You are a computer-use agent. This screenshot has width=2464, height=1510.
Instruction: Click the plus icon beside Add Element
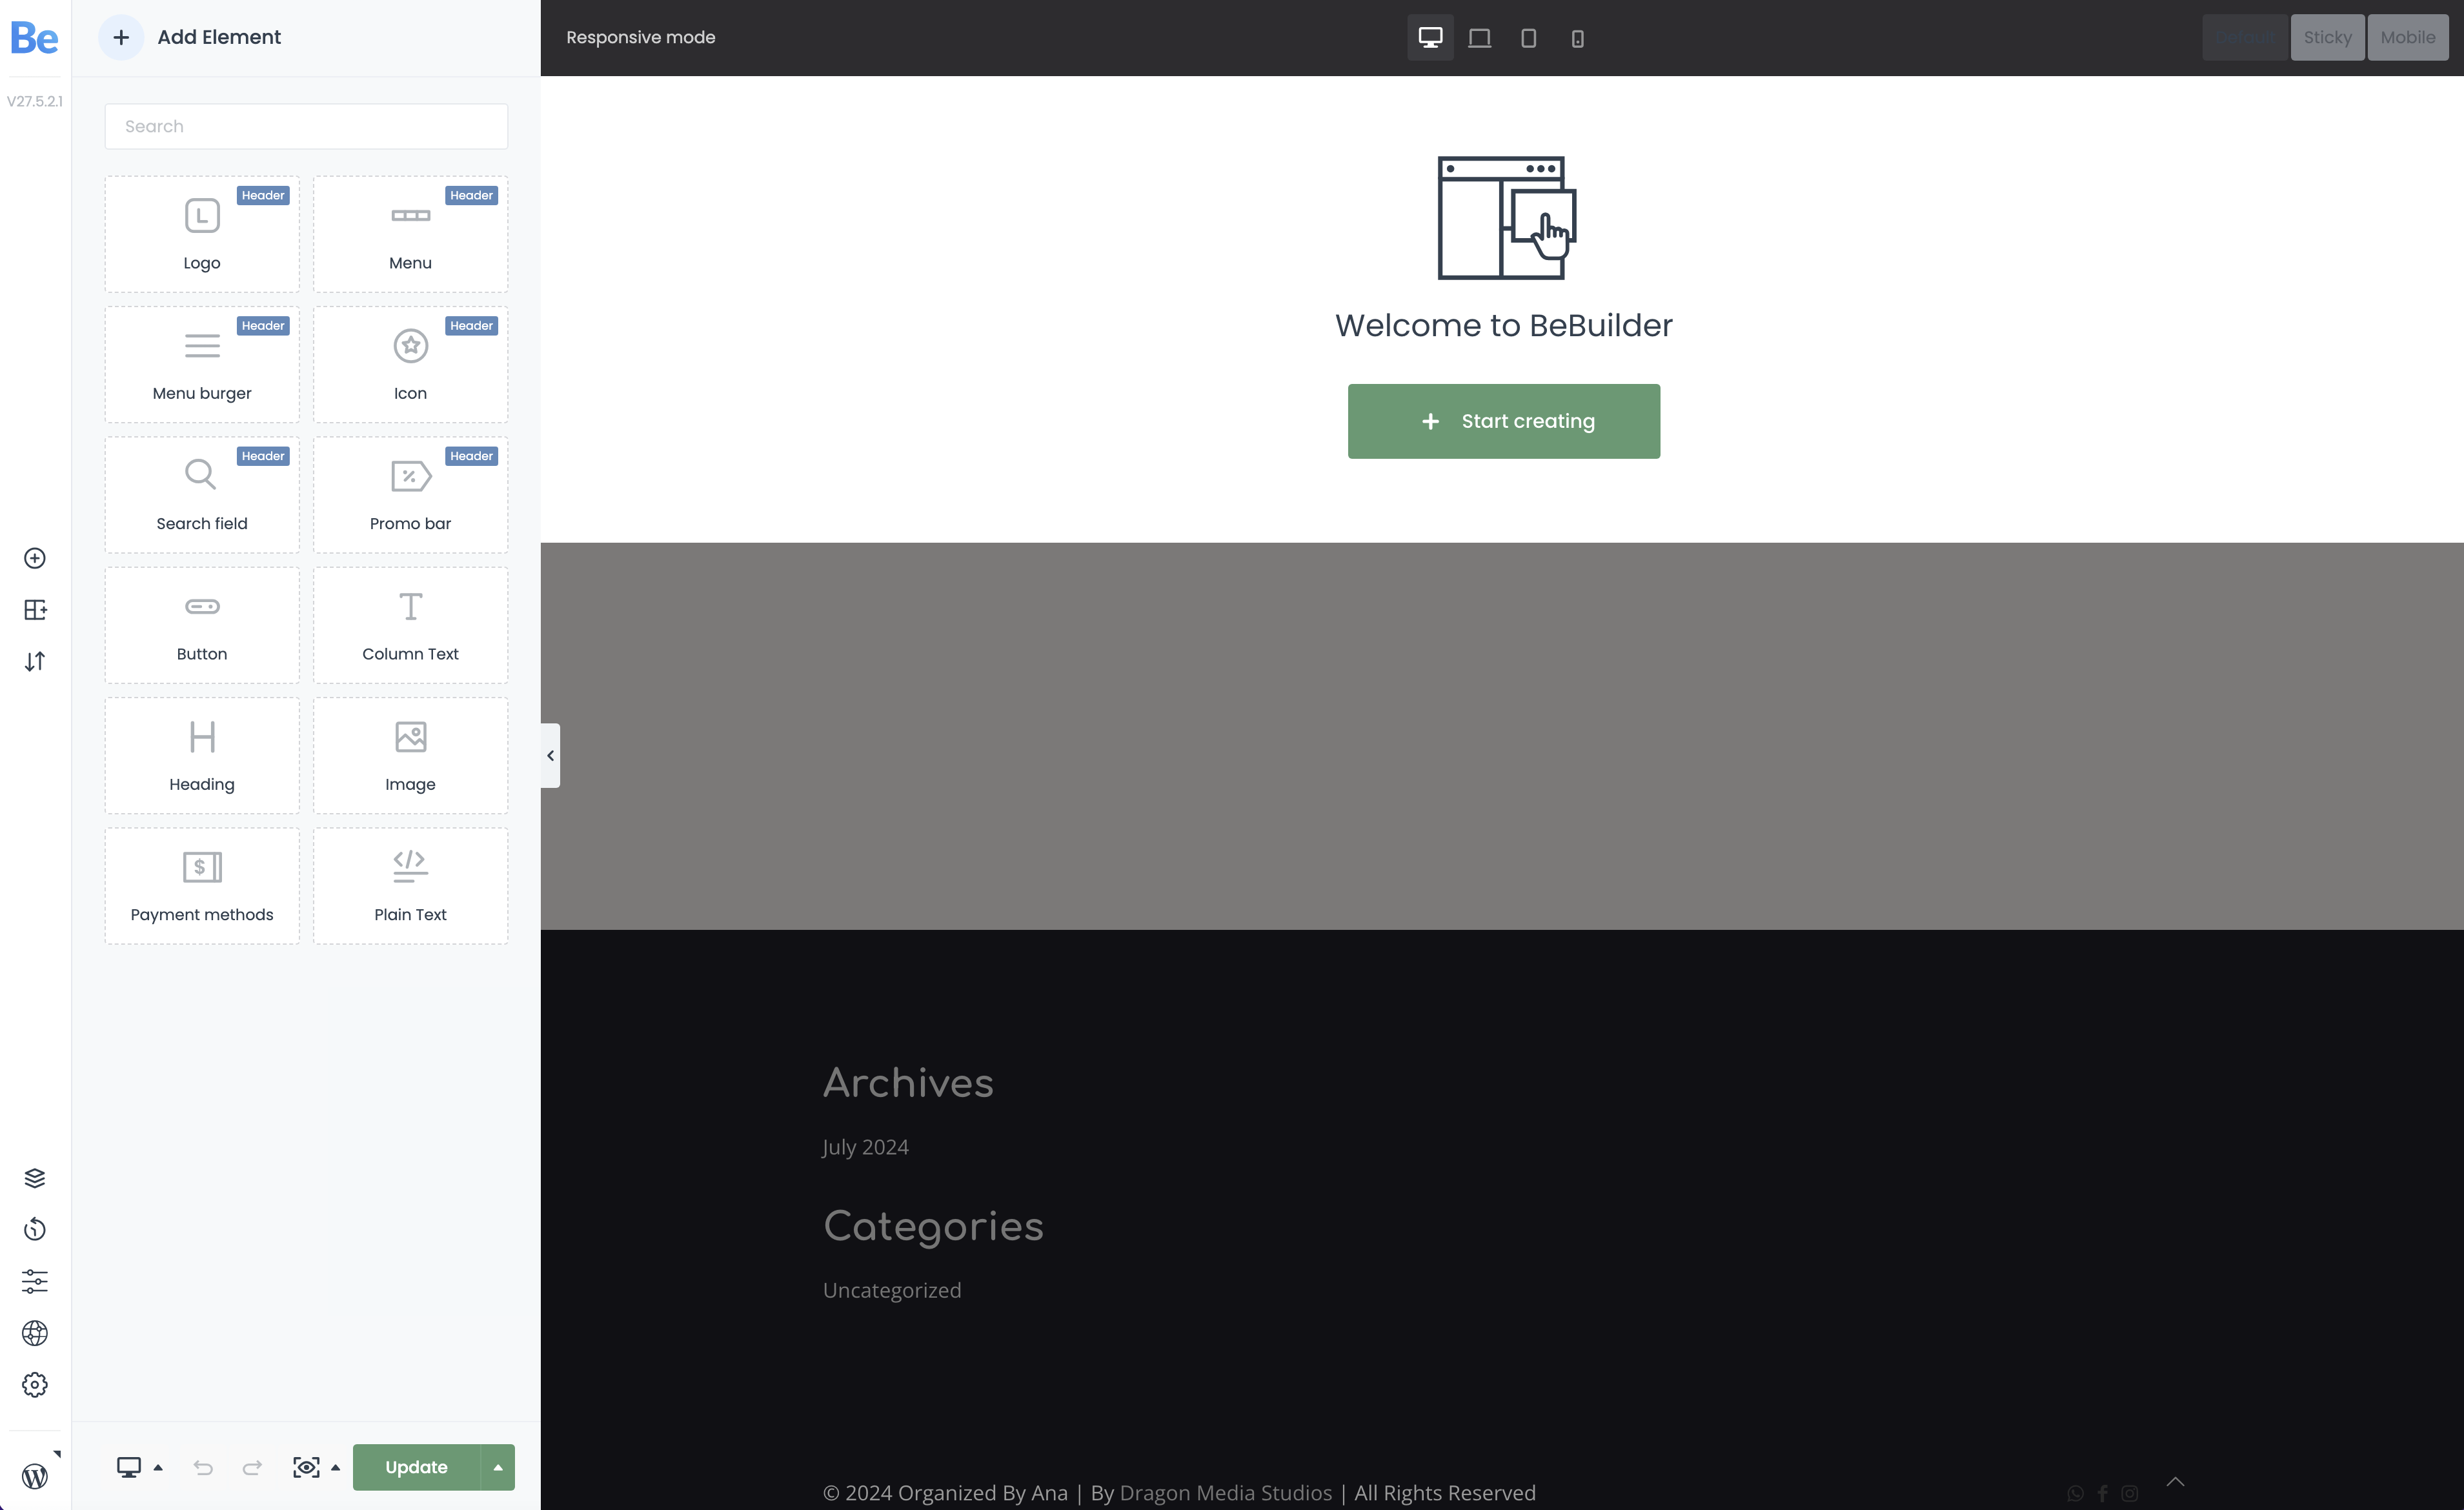pos(121,37)
